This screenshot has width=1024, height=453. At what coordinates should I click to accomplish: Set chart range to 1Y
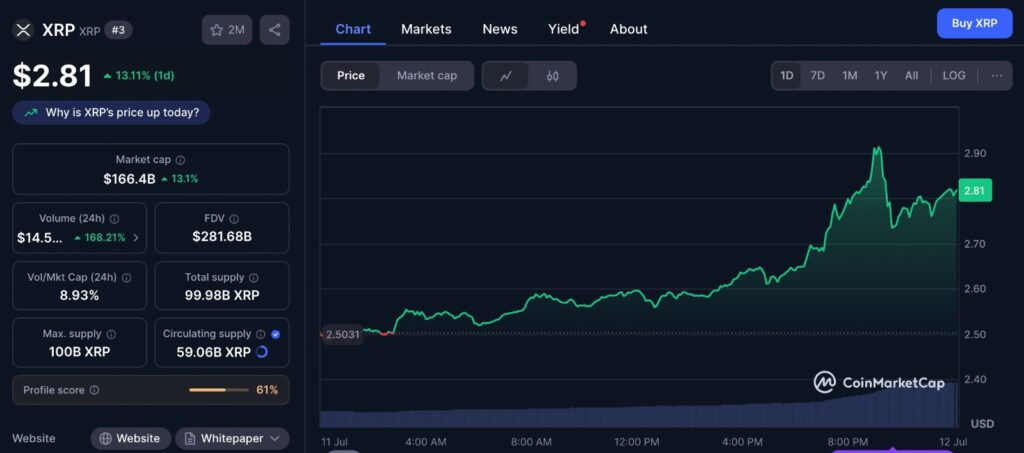881,76
